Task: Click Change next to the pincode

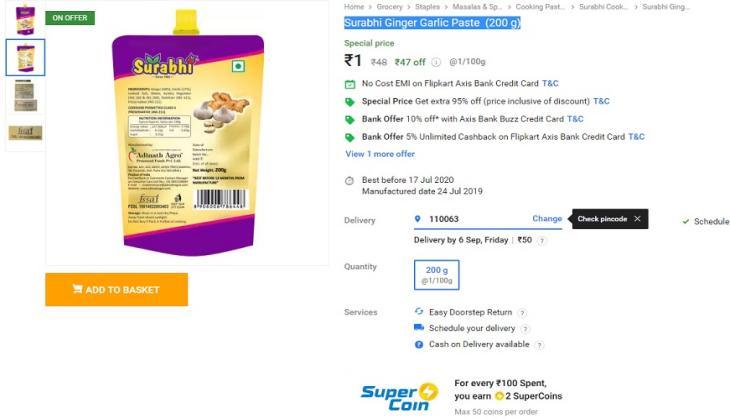Action: coord(547,219)
